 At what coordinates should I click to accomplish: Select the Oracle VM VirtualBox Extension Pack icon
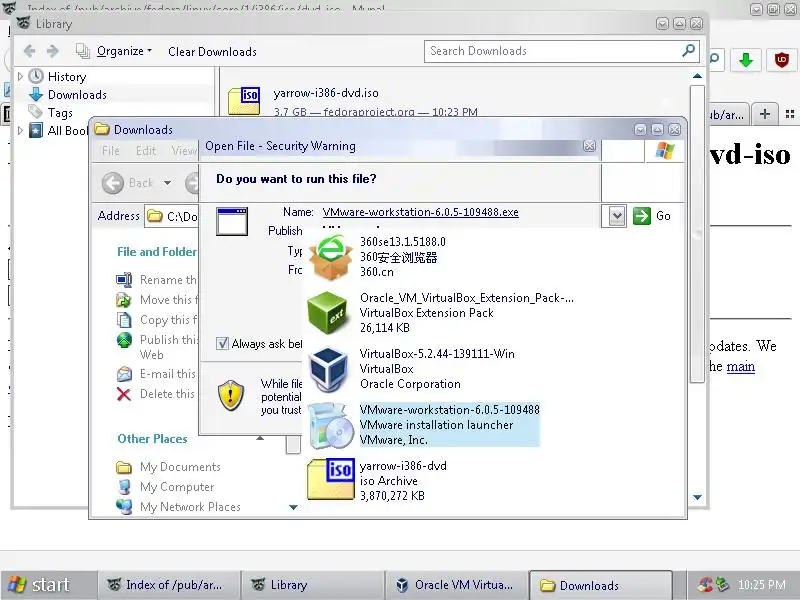point(330,313)
